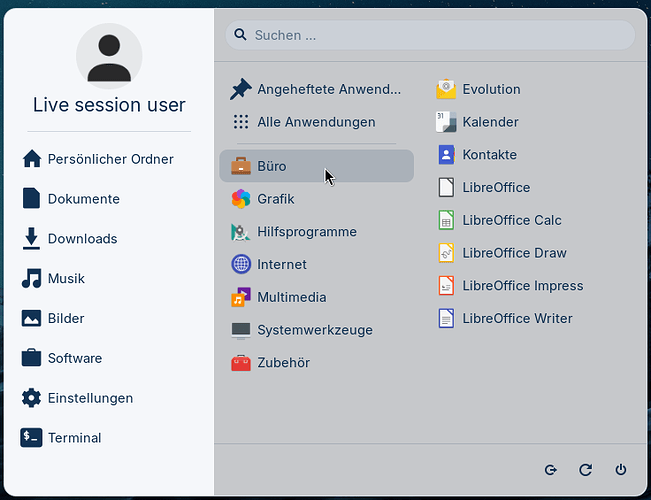Image resolution: width=651 pixels, height=500 pixels.
Task: Open the Kontakte application
Action: point(477,155)
